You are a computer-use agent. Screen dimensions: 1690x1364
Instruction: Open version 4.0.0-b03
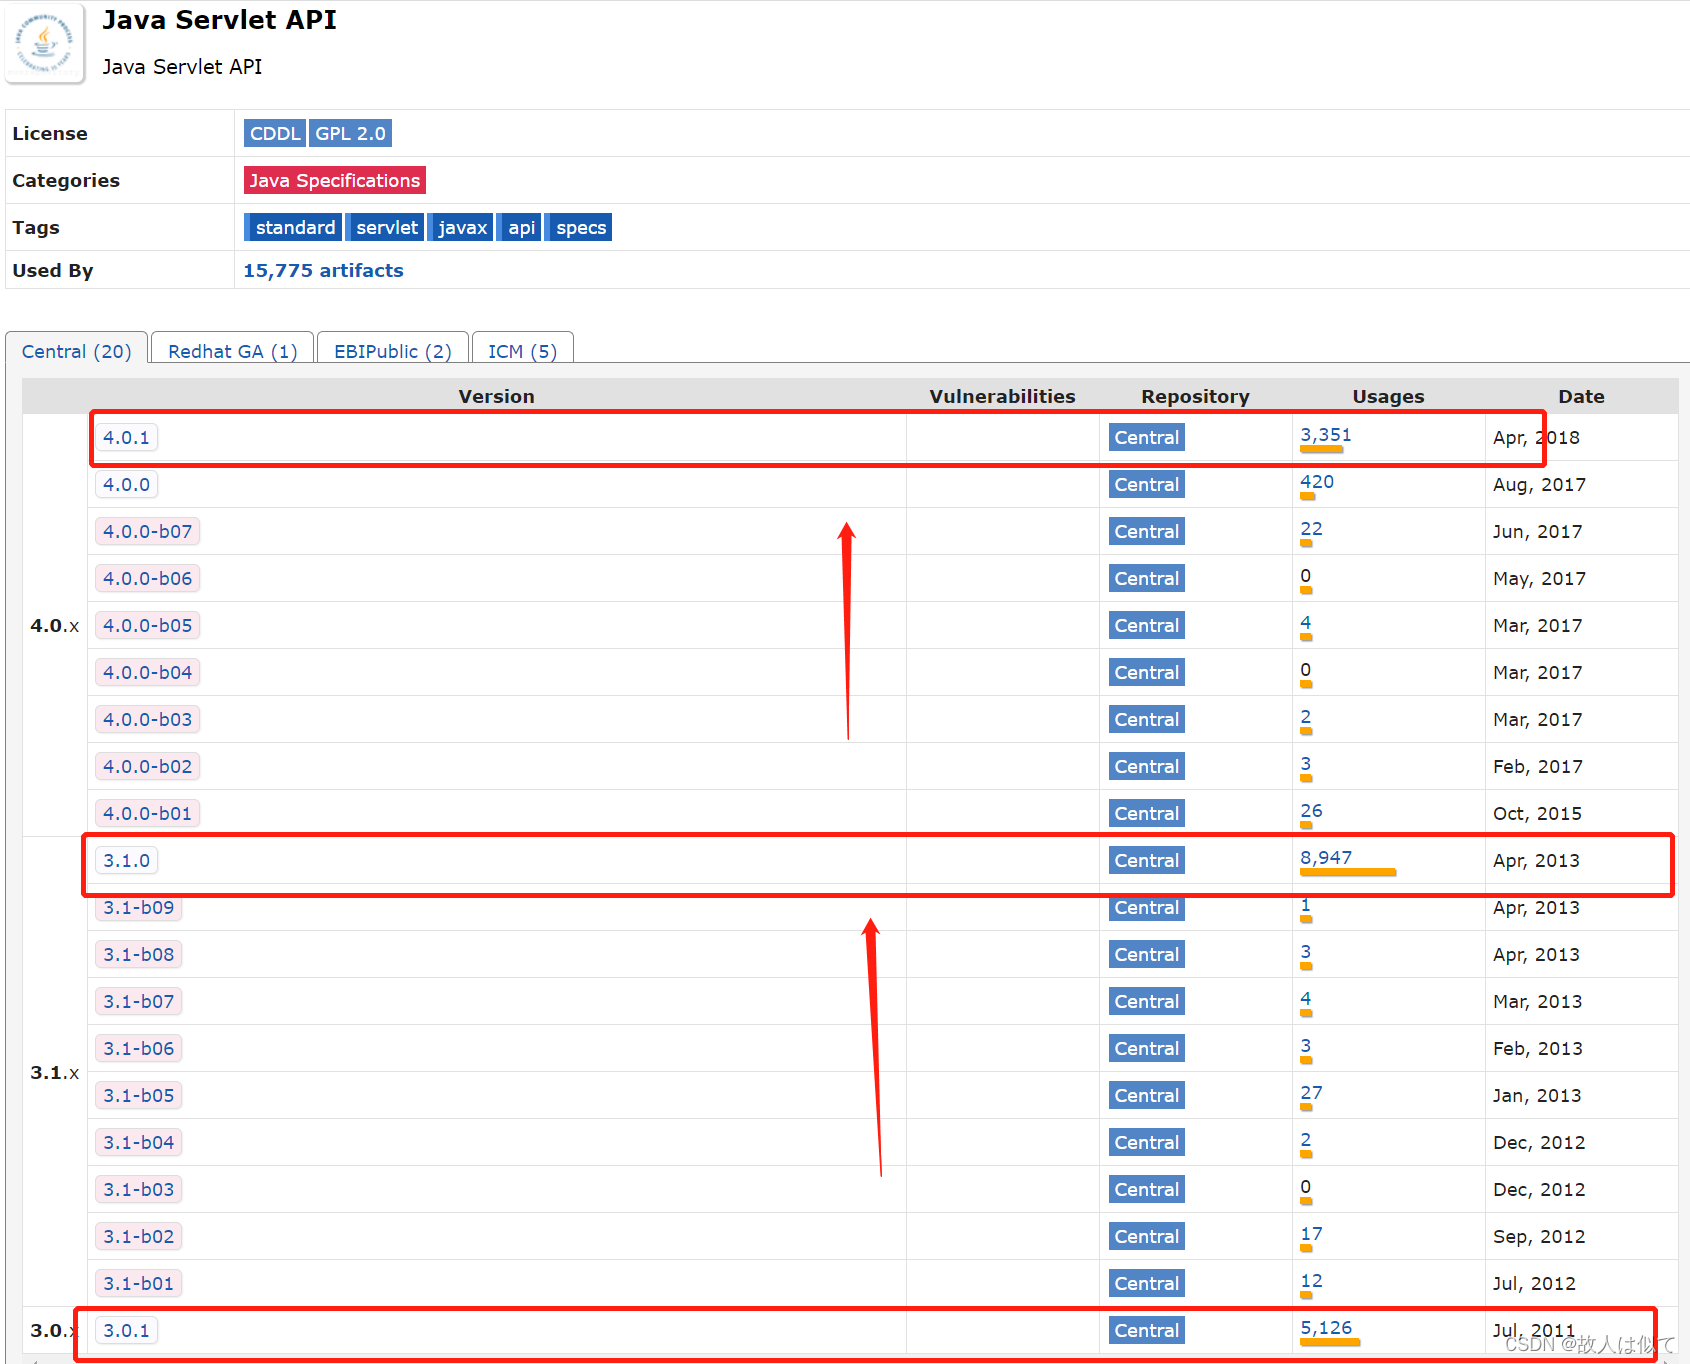coord(148,719)
